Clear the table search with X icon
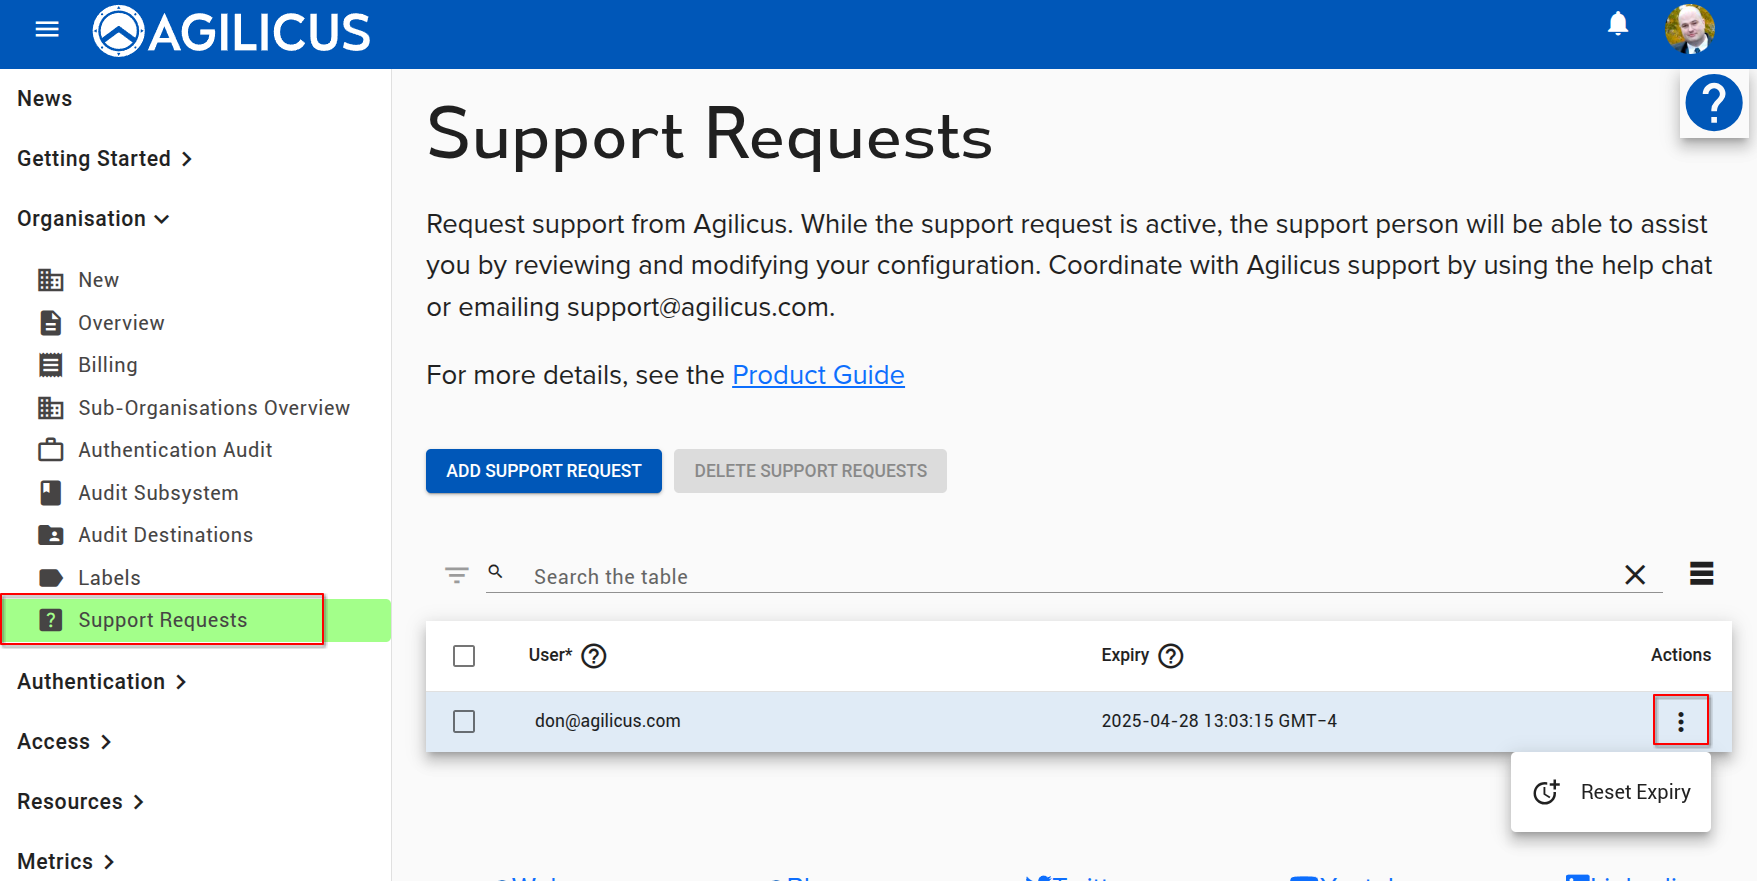 pyautogui.click(x=1634, y=575)
